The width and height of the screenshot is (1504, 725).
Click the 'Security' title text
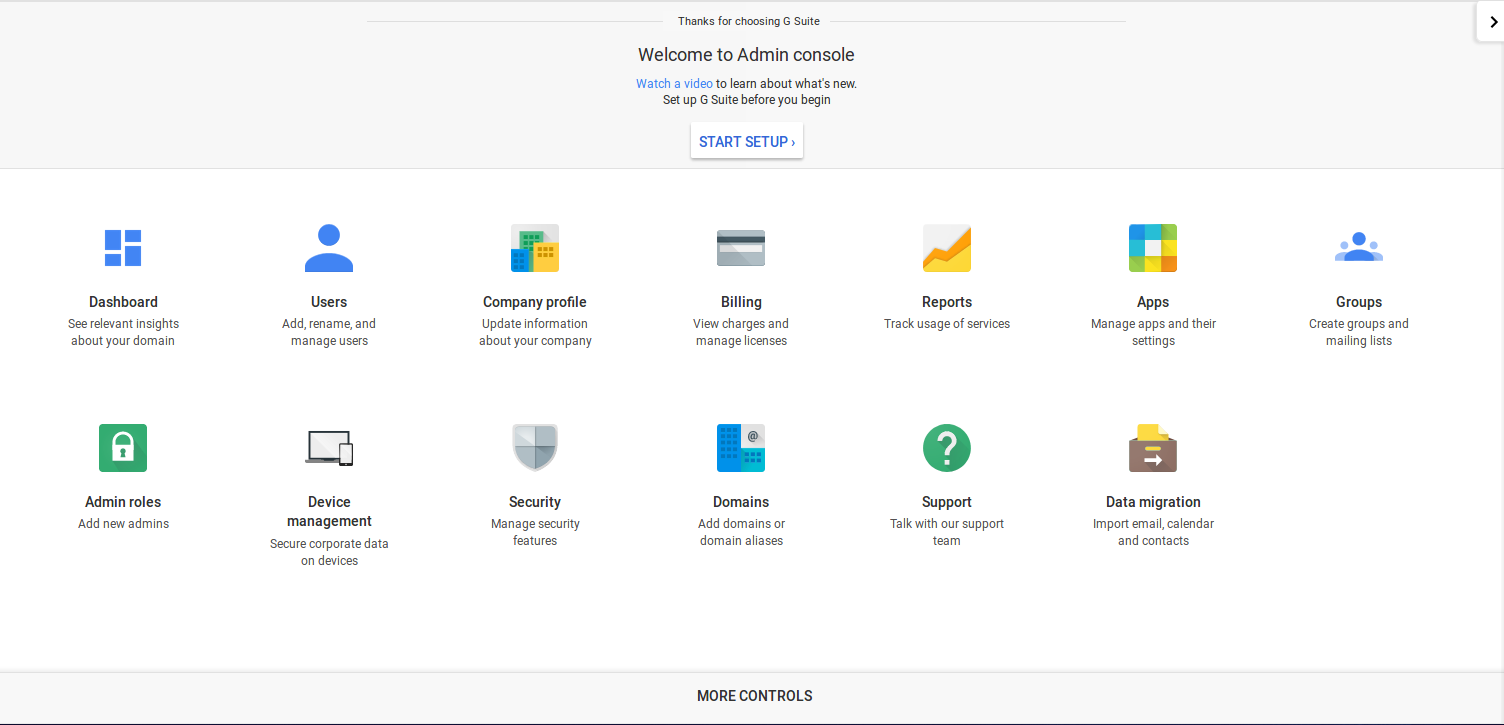click(535, 502)
